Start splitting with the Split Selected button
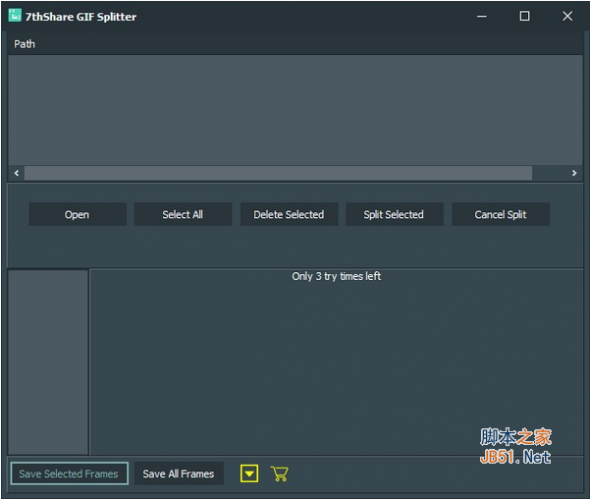Viewport: 590px width, 500px height. [x=394, y=214]
